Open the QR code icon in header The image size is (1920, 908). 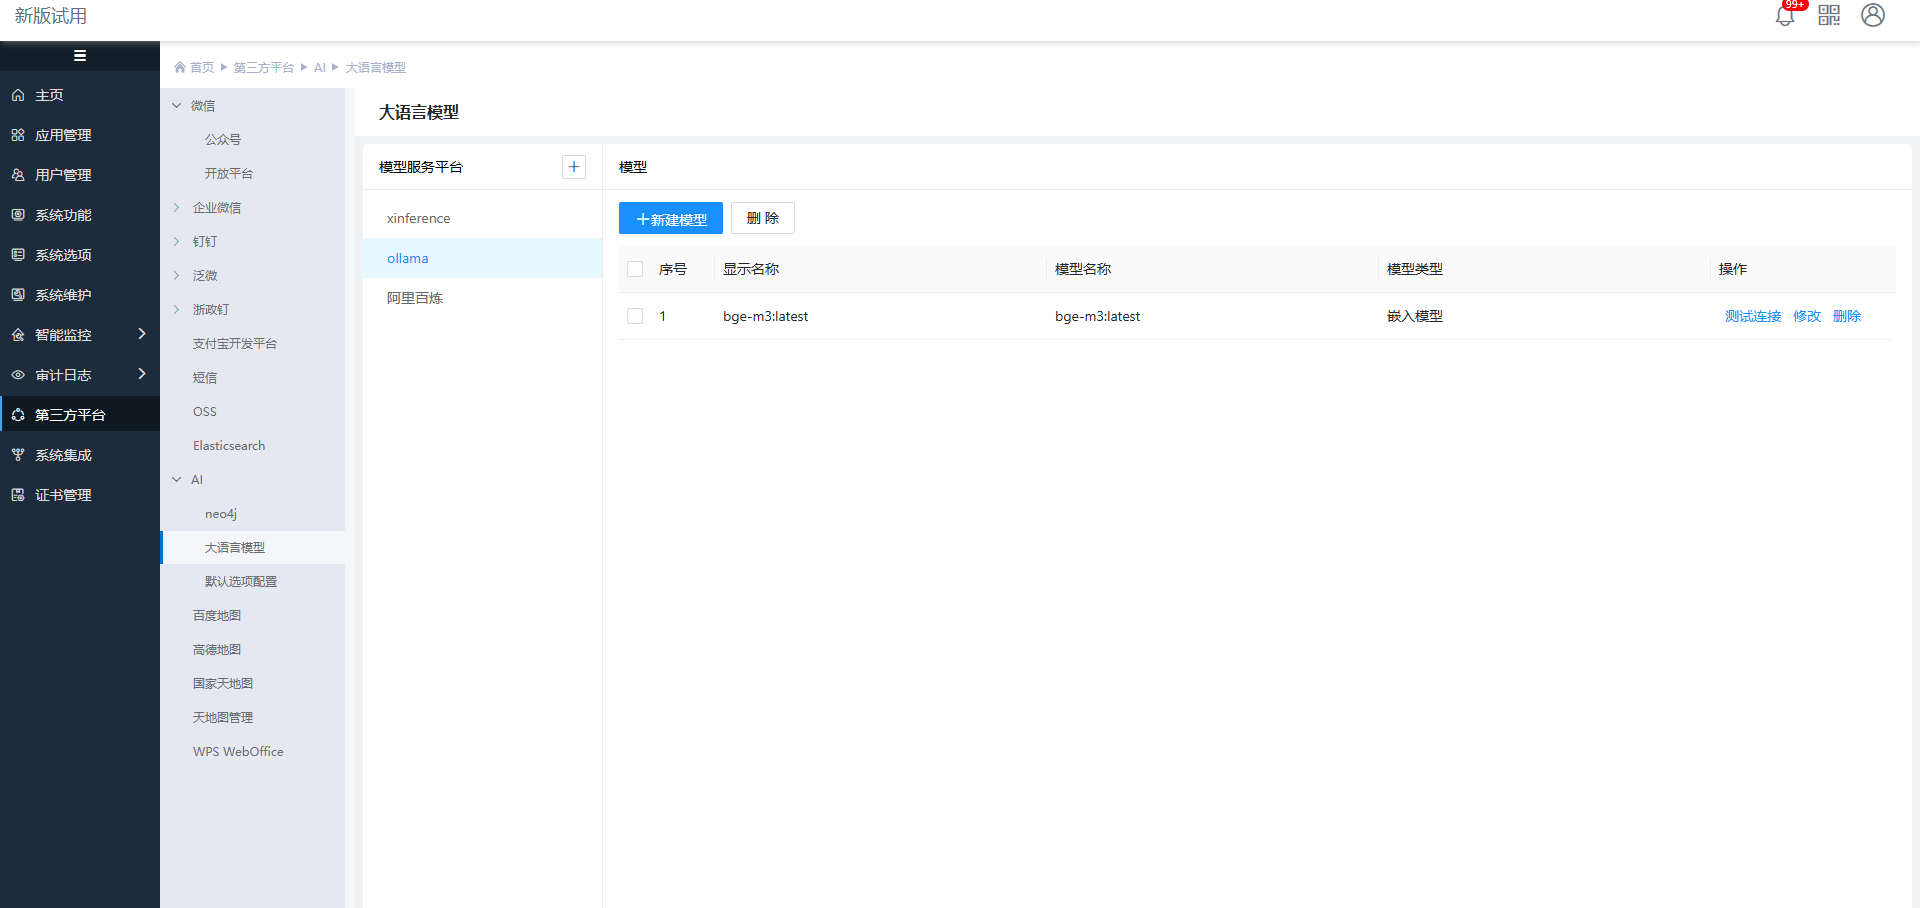[x=1829, y=15]
